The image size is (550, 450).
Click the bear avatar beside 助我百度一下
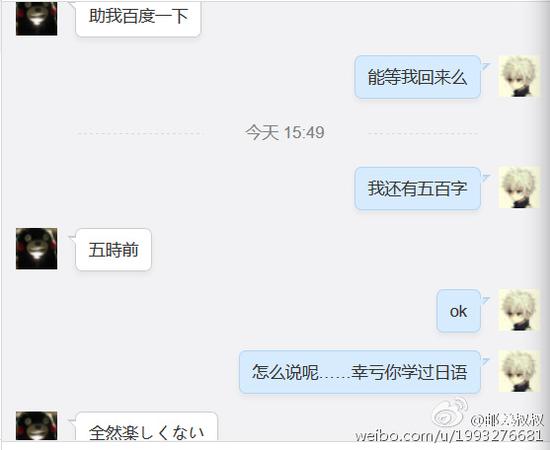36,18
